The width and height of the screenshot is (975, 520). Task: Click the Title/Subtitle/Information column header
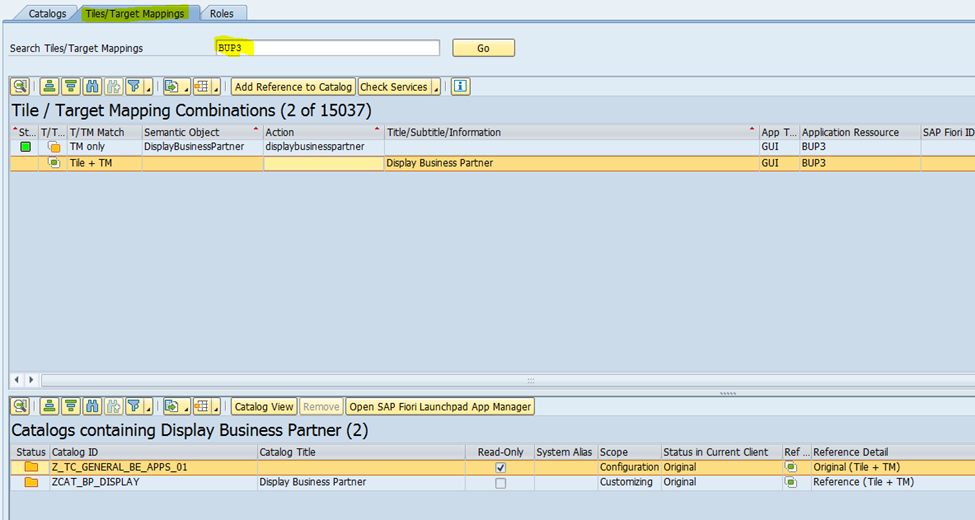coord(572,132)
